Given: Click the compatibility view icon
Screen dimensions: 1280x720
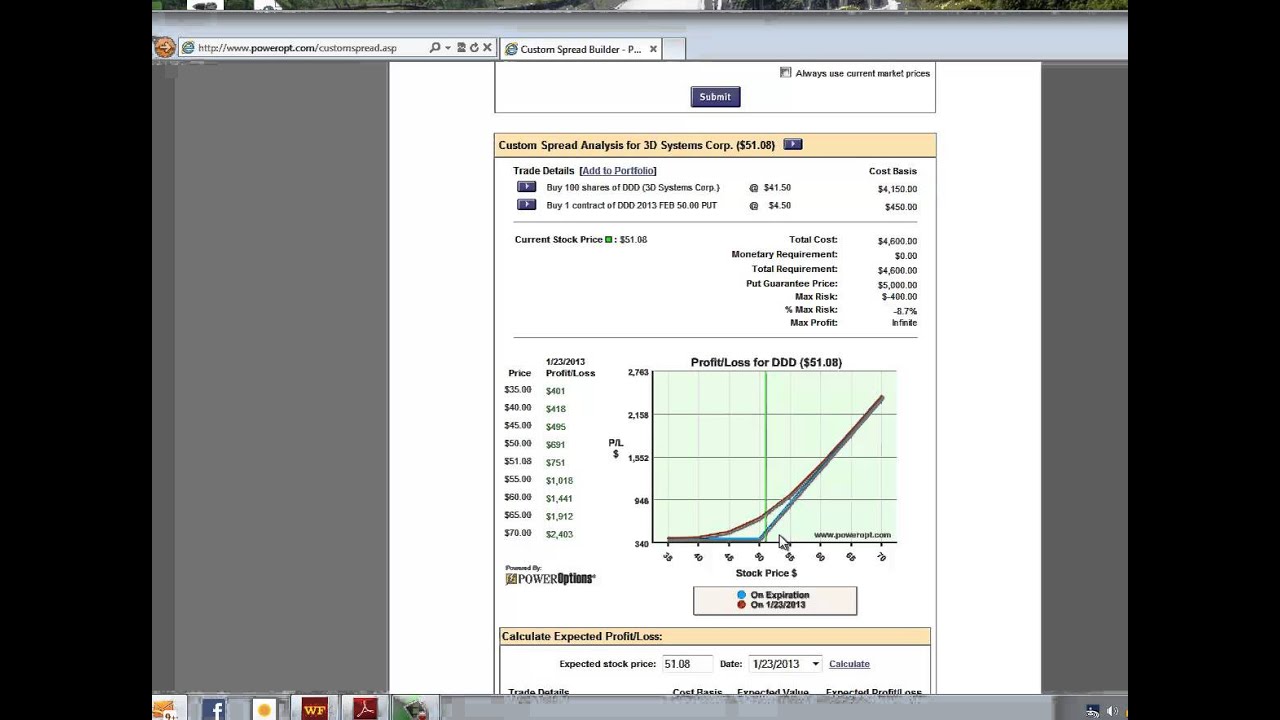Looking at the screenshot, I should (461, 48).
